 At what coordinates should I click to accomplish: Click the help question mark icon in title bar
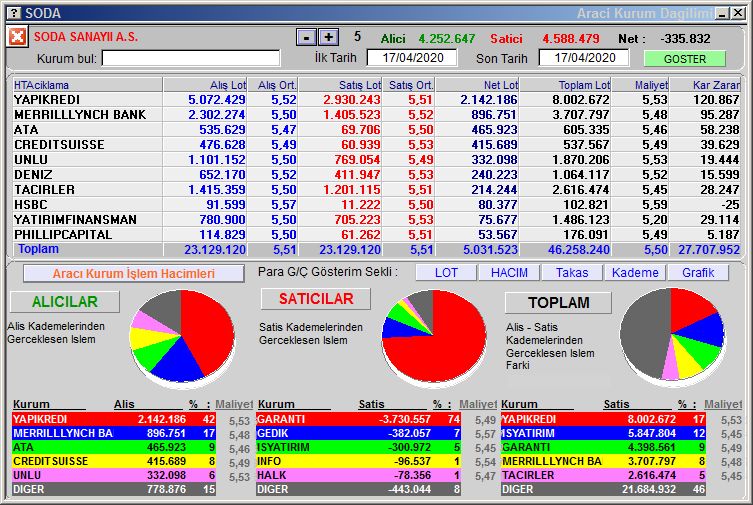pyautogui.click(x=15, y=13)
